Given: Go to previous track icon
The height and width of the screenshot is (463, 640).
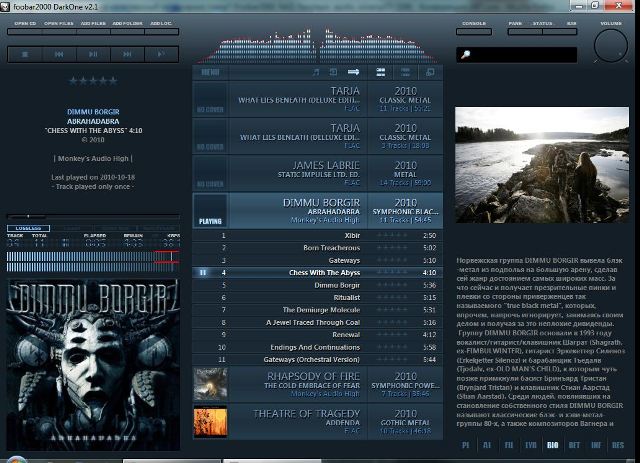Looking at the screenshot, I should coord(59,54).
